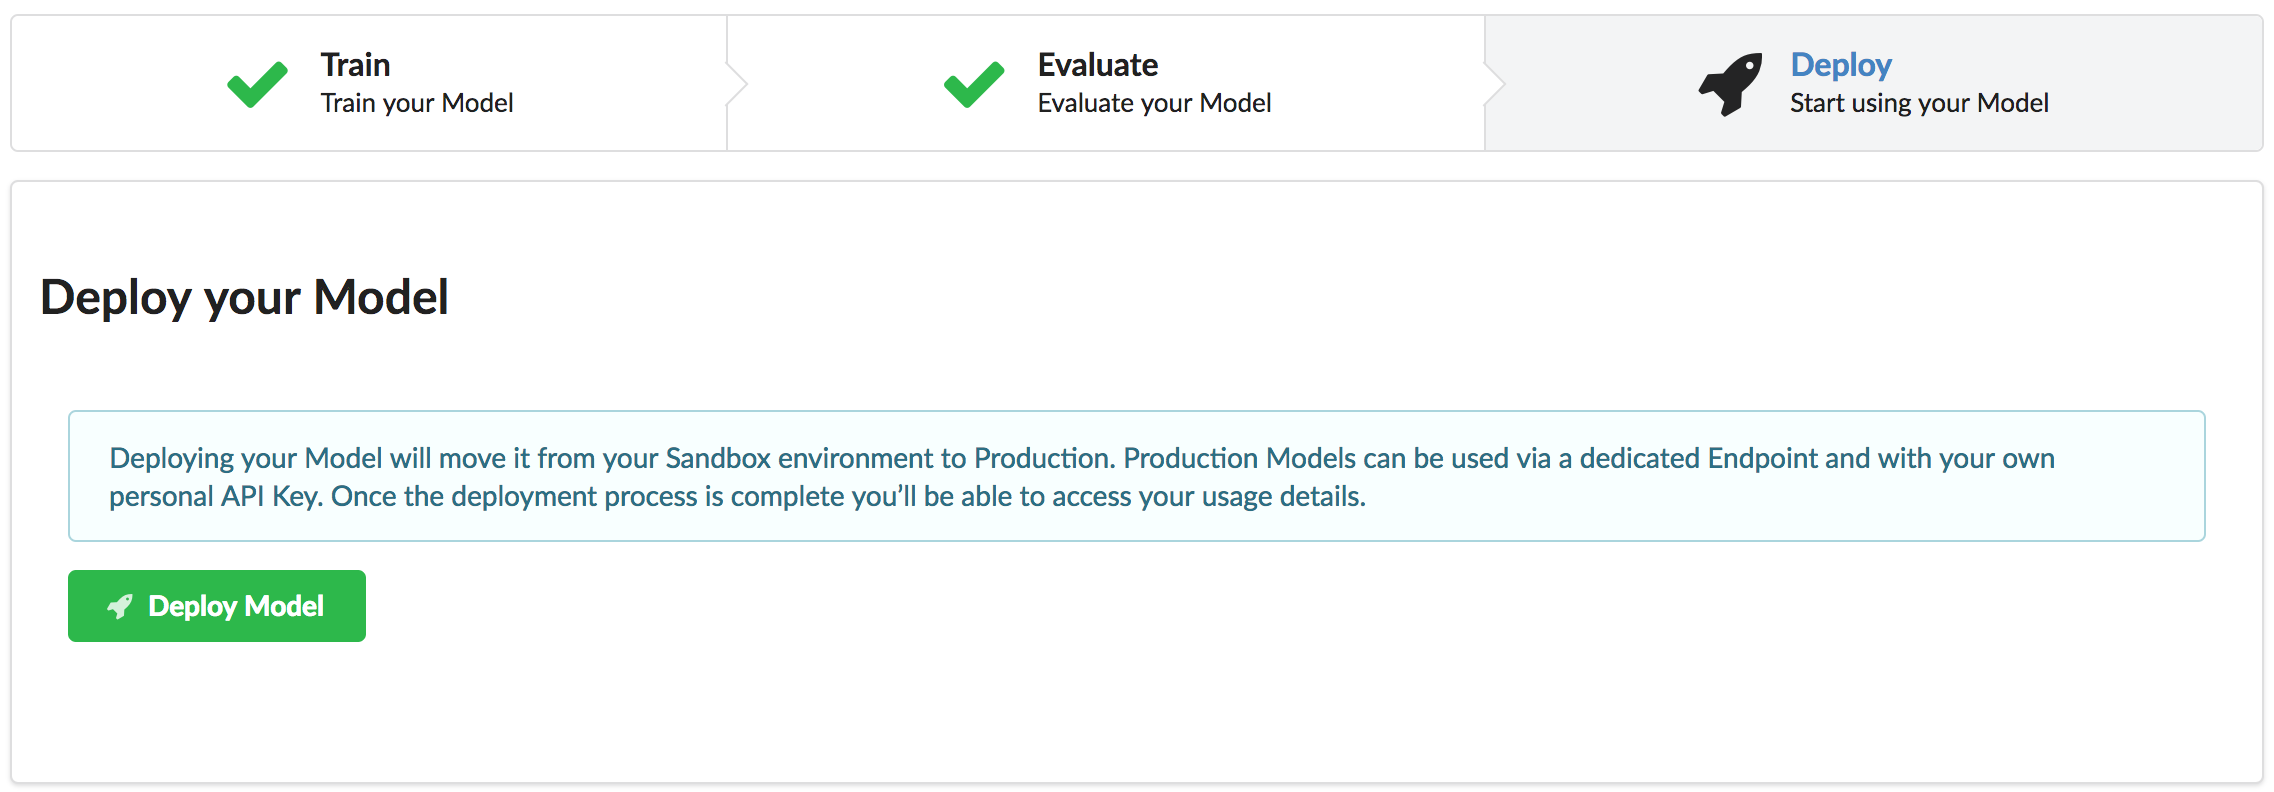
Task: Select the Deploy step title
Action: (1840, 65)
